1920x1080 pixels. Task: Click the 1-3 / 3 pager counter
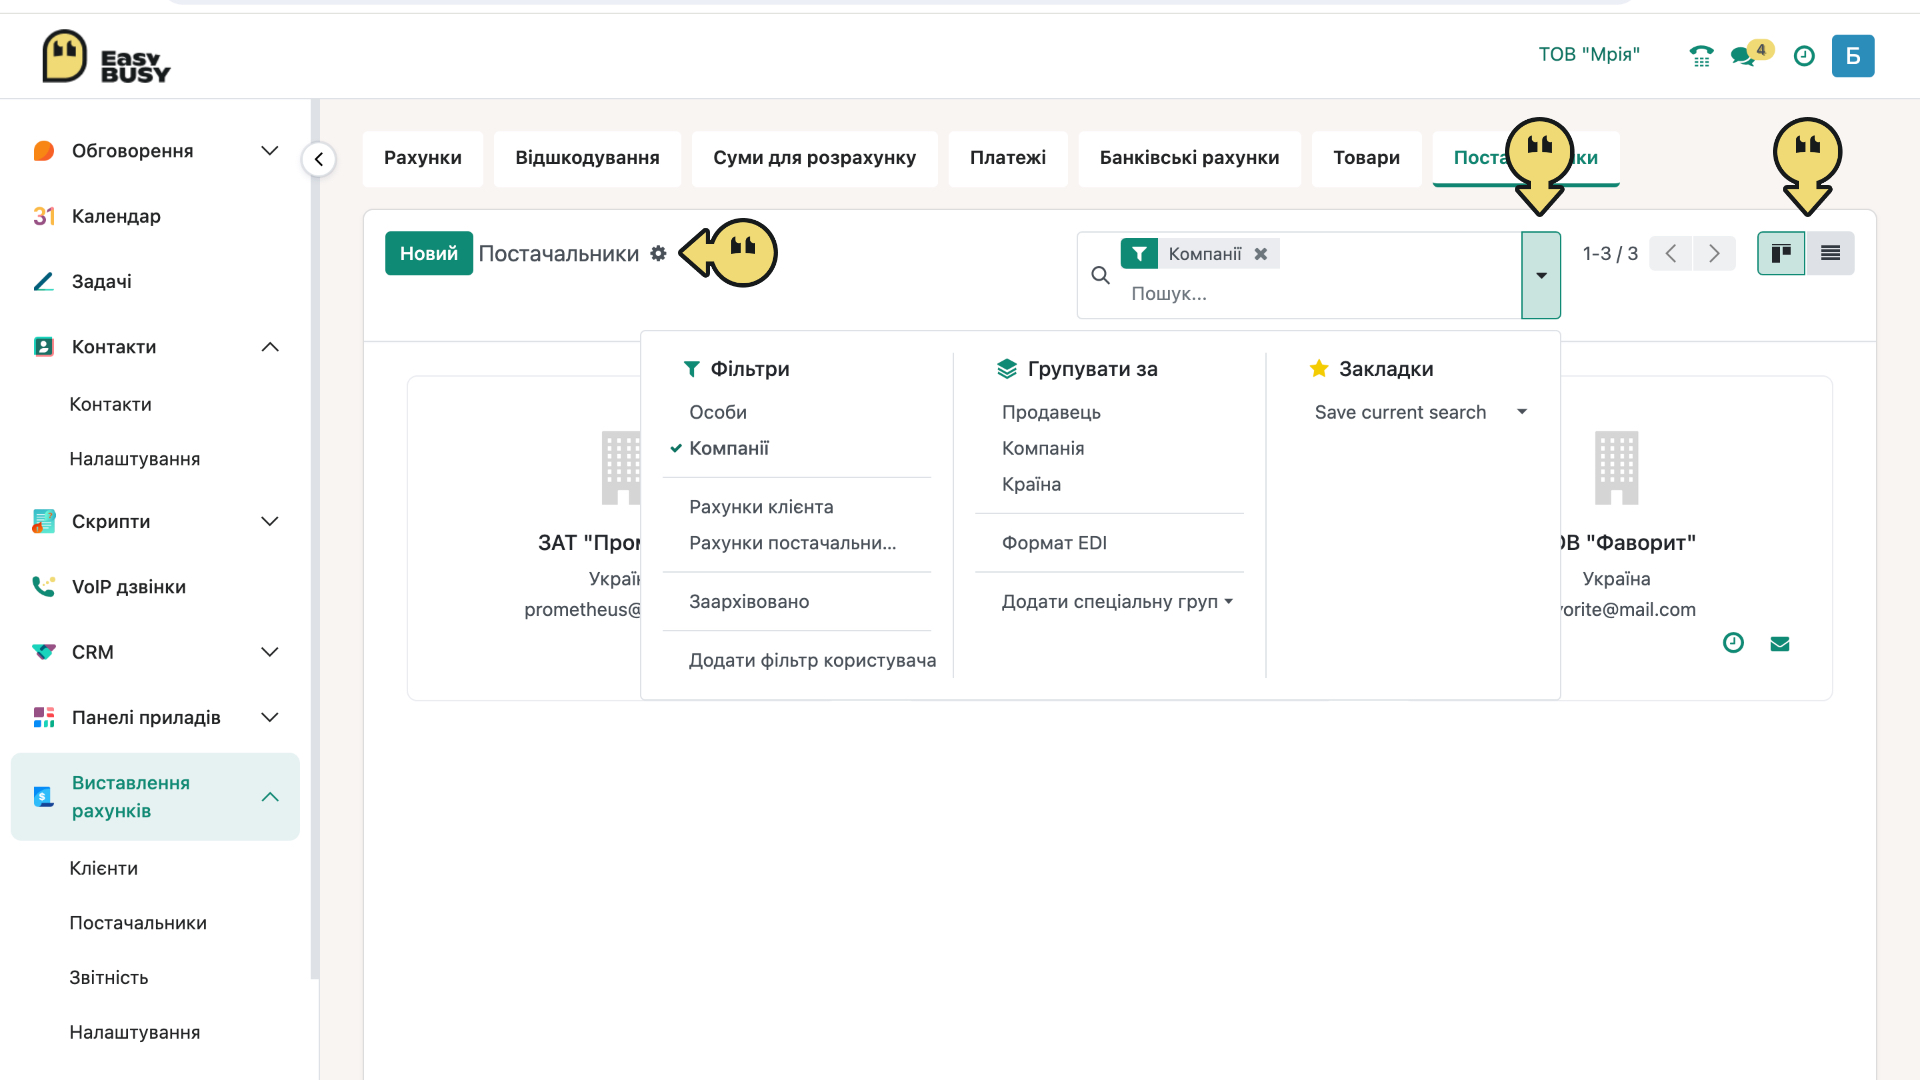pyautogui.click(x=1610, y=254)
